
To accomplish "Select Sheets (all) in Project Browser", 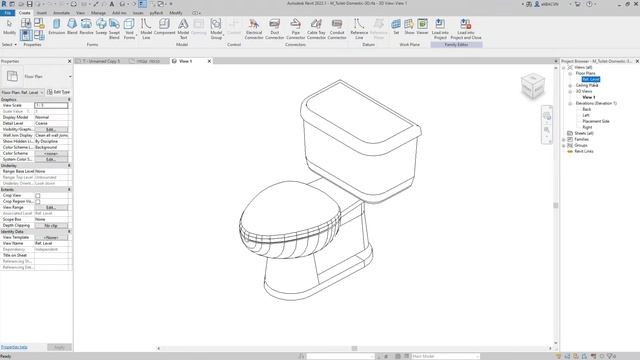I will (584, 133).
